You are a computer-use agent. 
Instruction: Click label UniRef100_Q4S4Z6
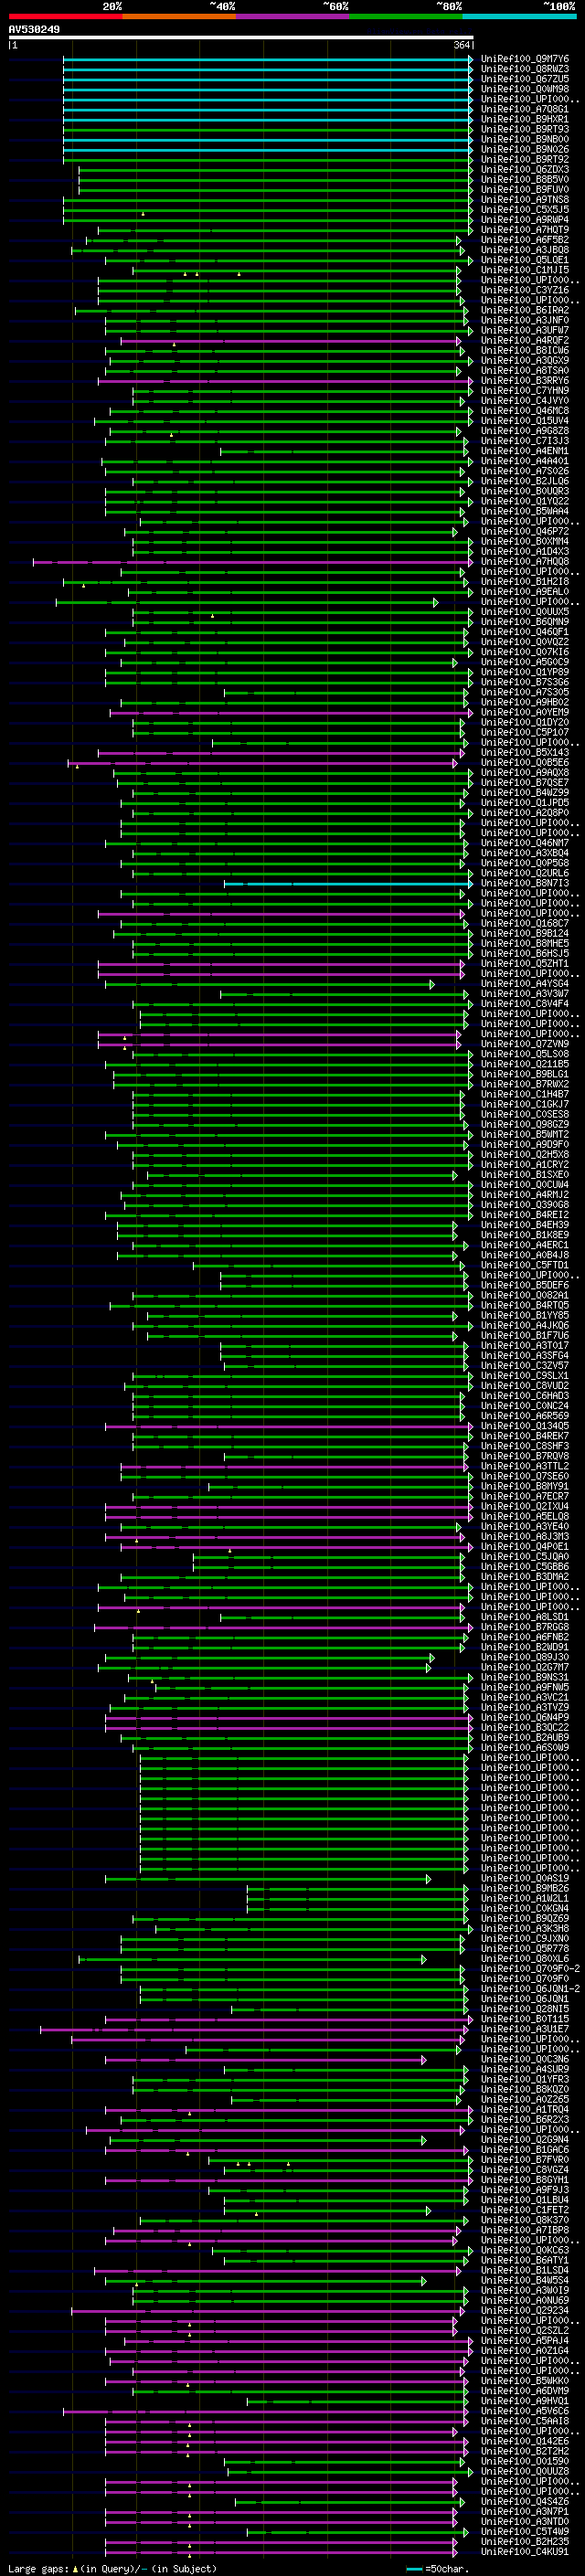(525, 2502)
